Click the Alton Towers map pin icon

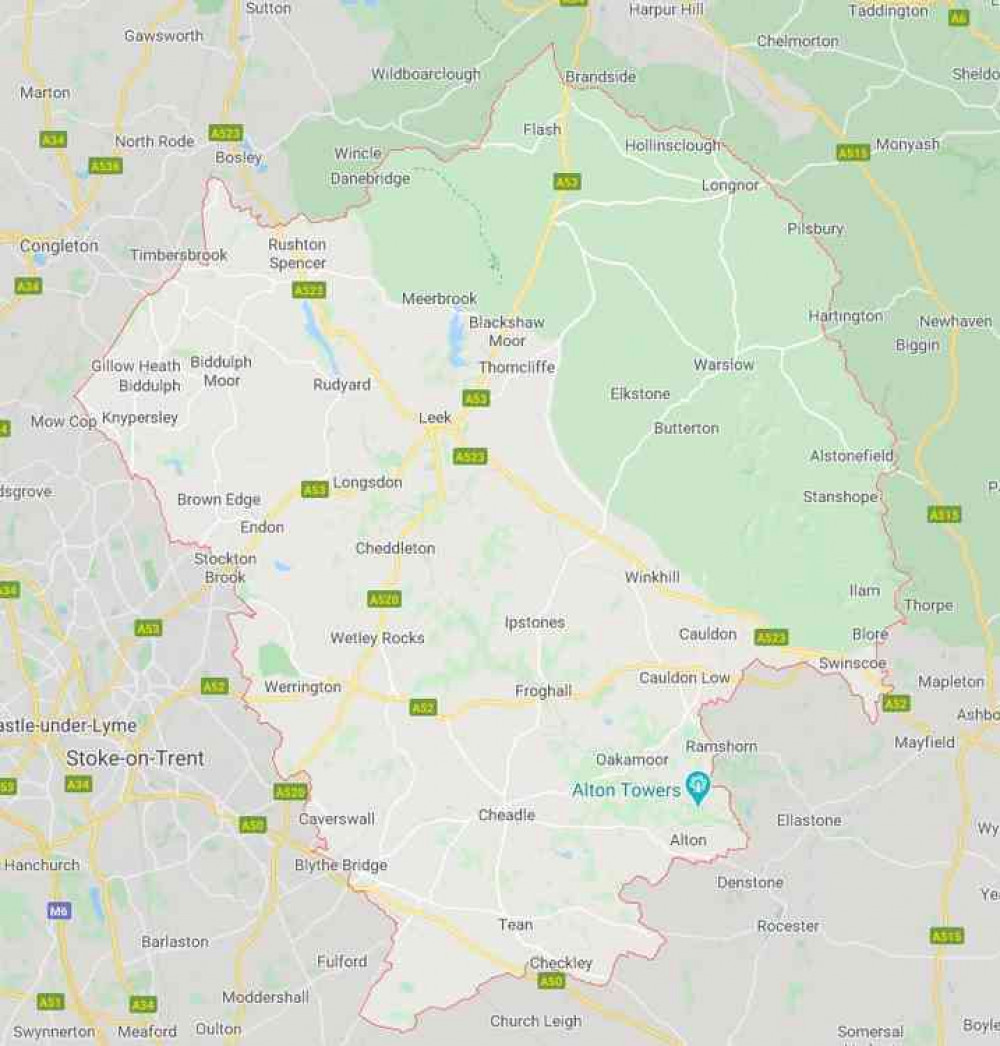click(698, 788)
